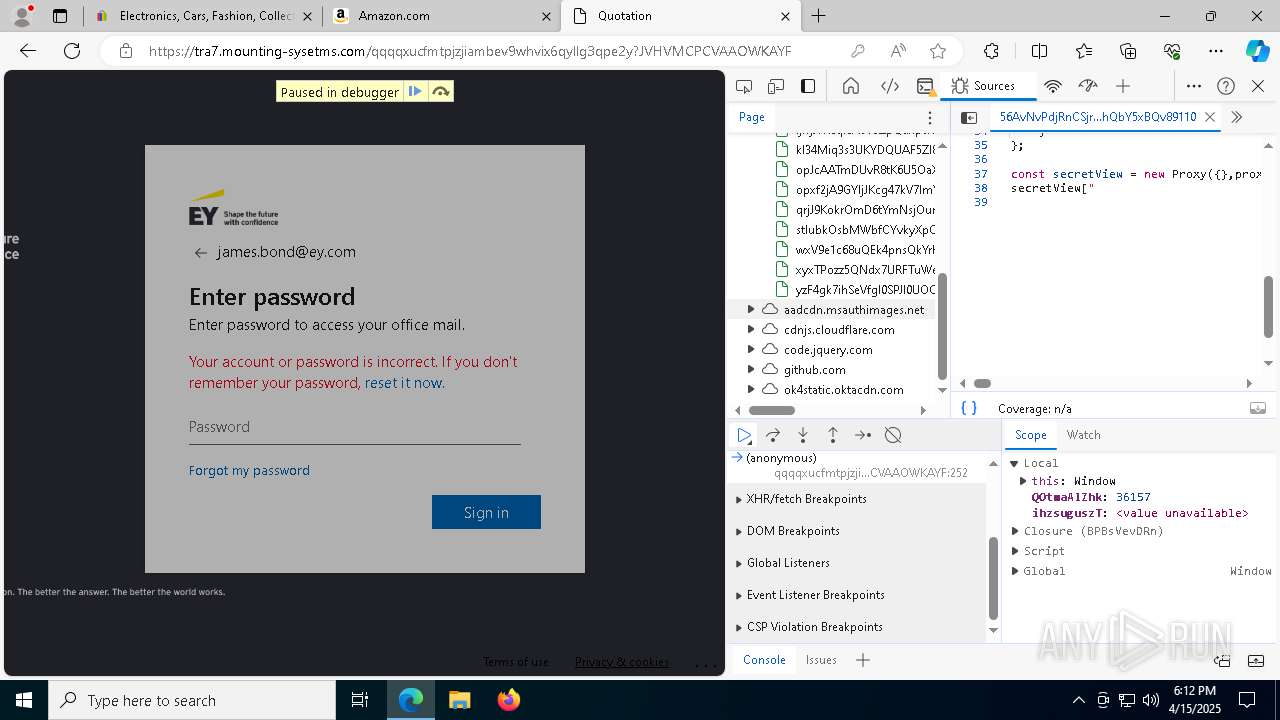Open File Explorer from the taskbar

(x=460, y=700)
